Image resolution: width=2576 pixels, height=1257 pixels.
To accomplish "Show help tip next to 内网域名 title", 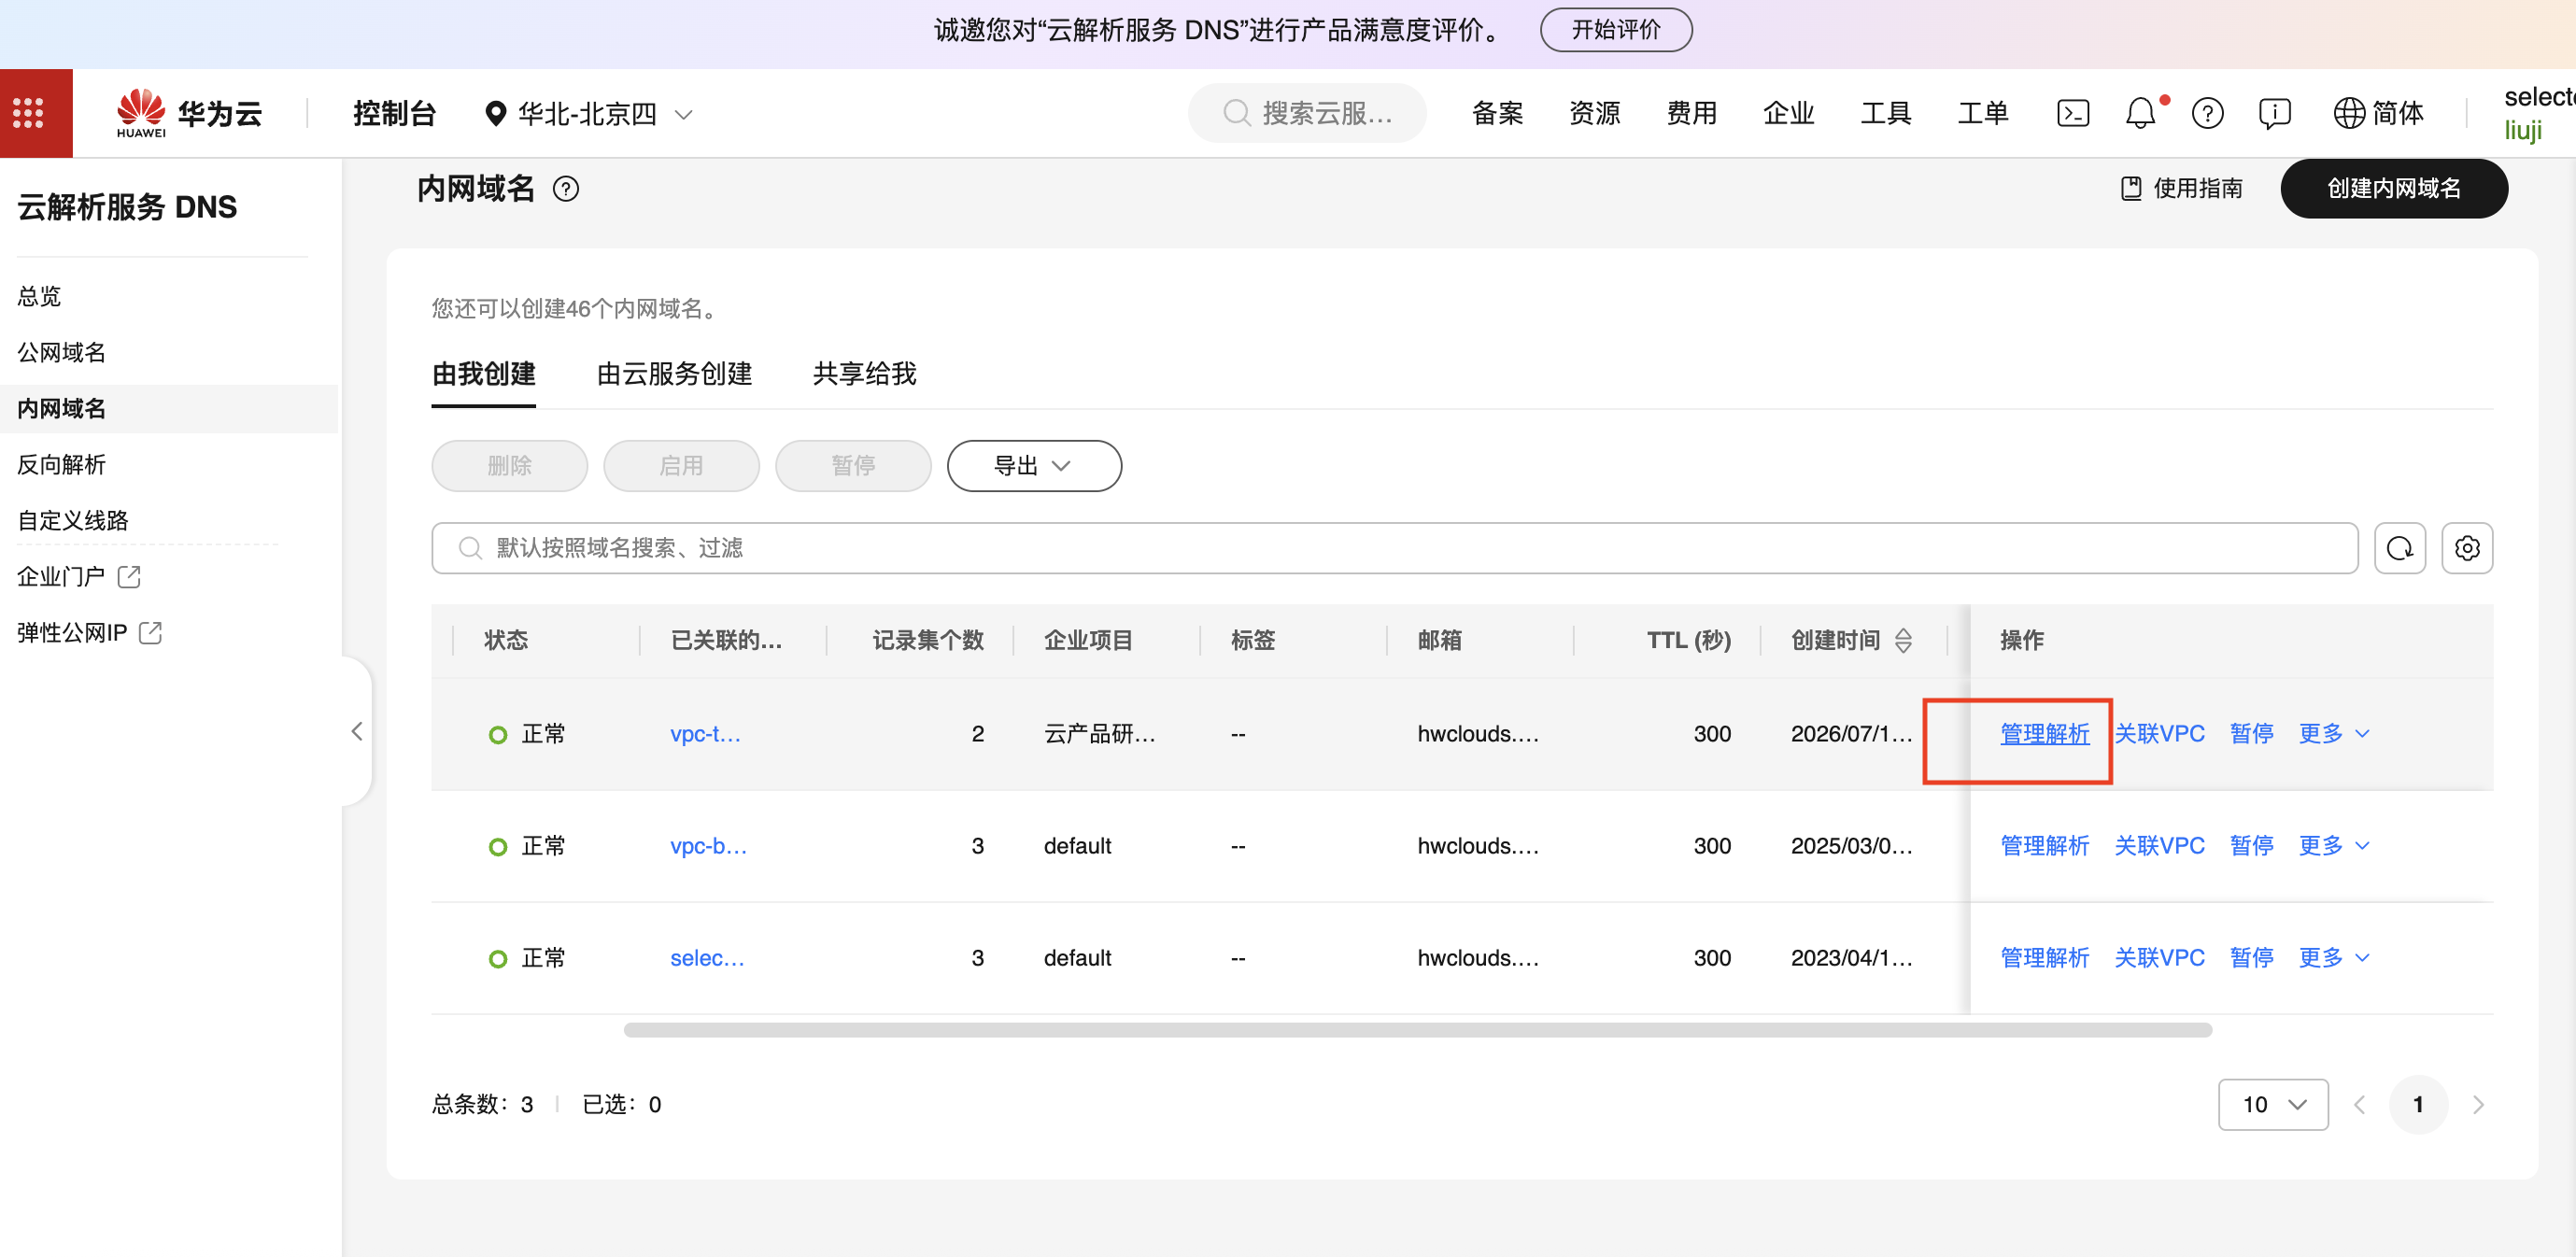I will 566,189.
